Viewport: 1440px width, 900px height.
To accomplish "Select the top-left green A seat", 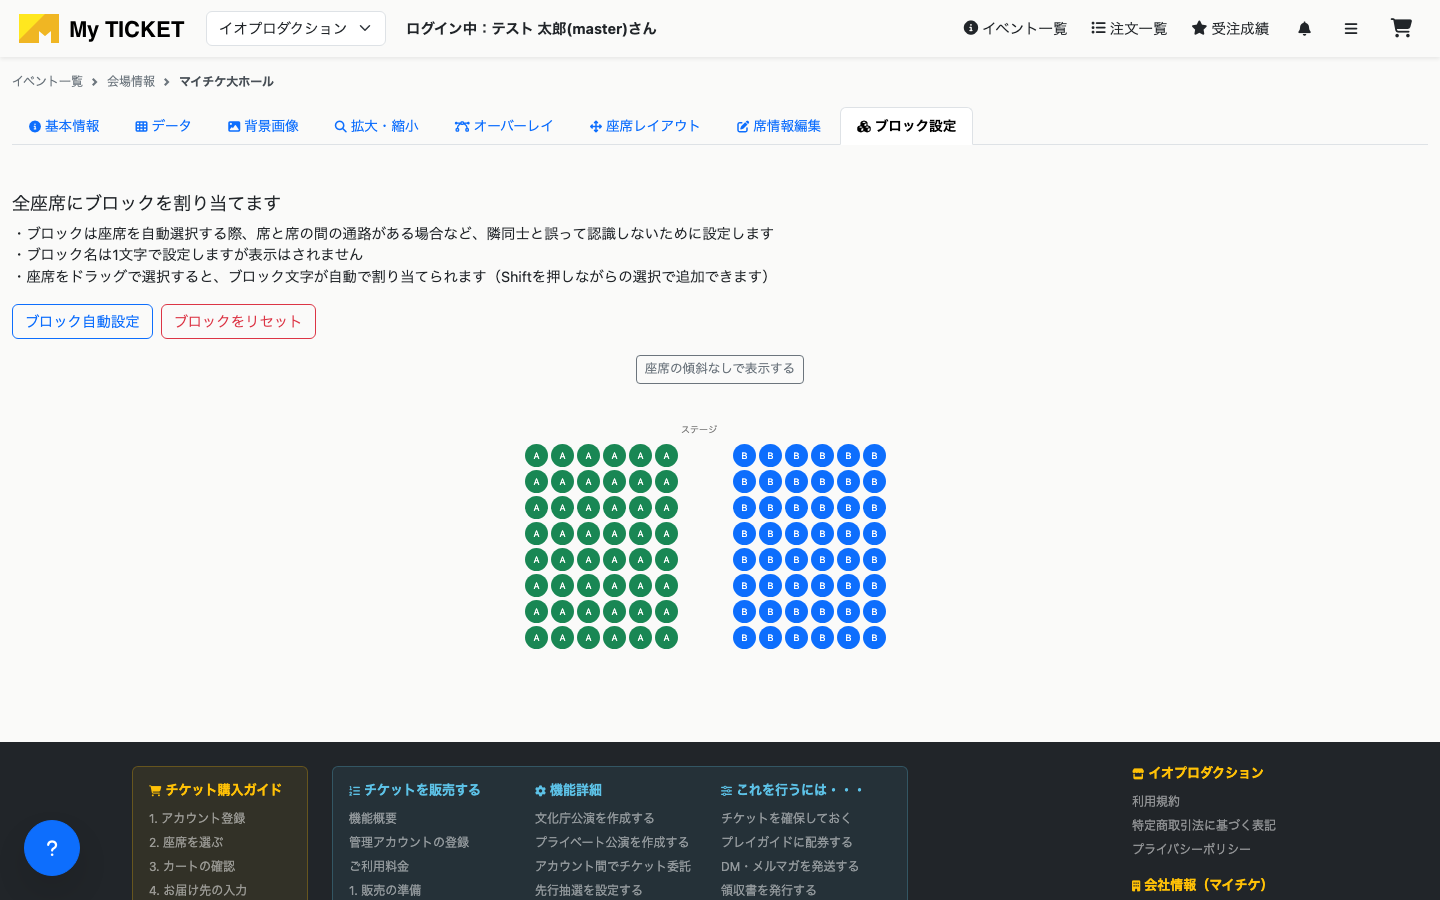I will tap(537, 456).
